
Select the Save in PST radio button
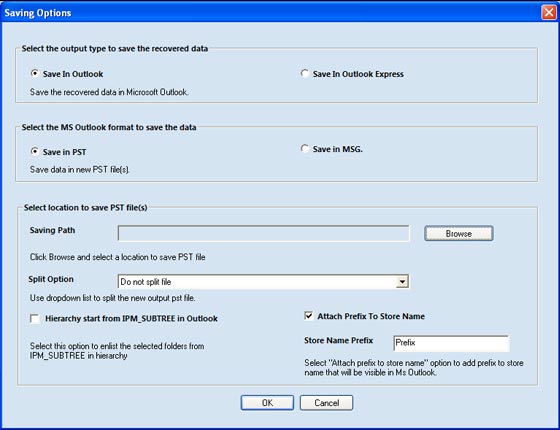[35, 151]
